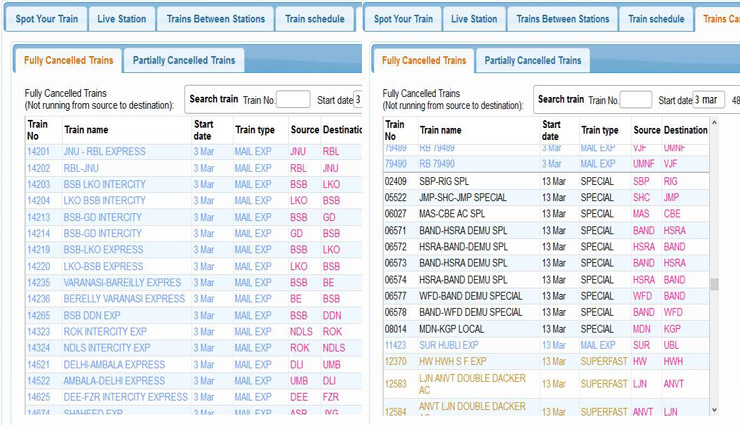Switch to Live Station tab in right panel

tap(474, 19)
